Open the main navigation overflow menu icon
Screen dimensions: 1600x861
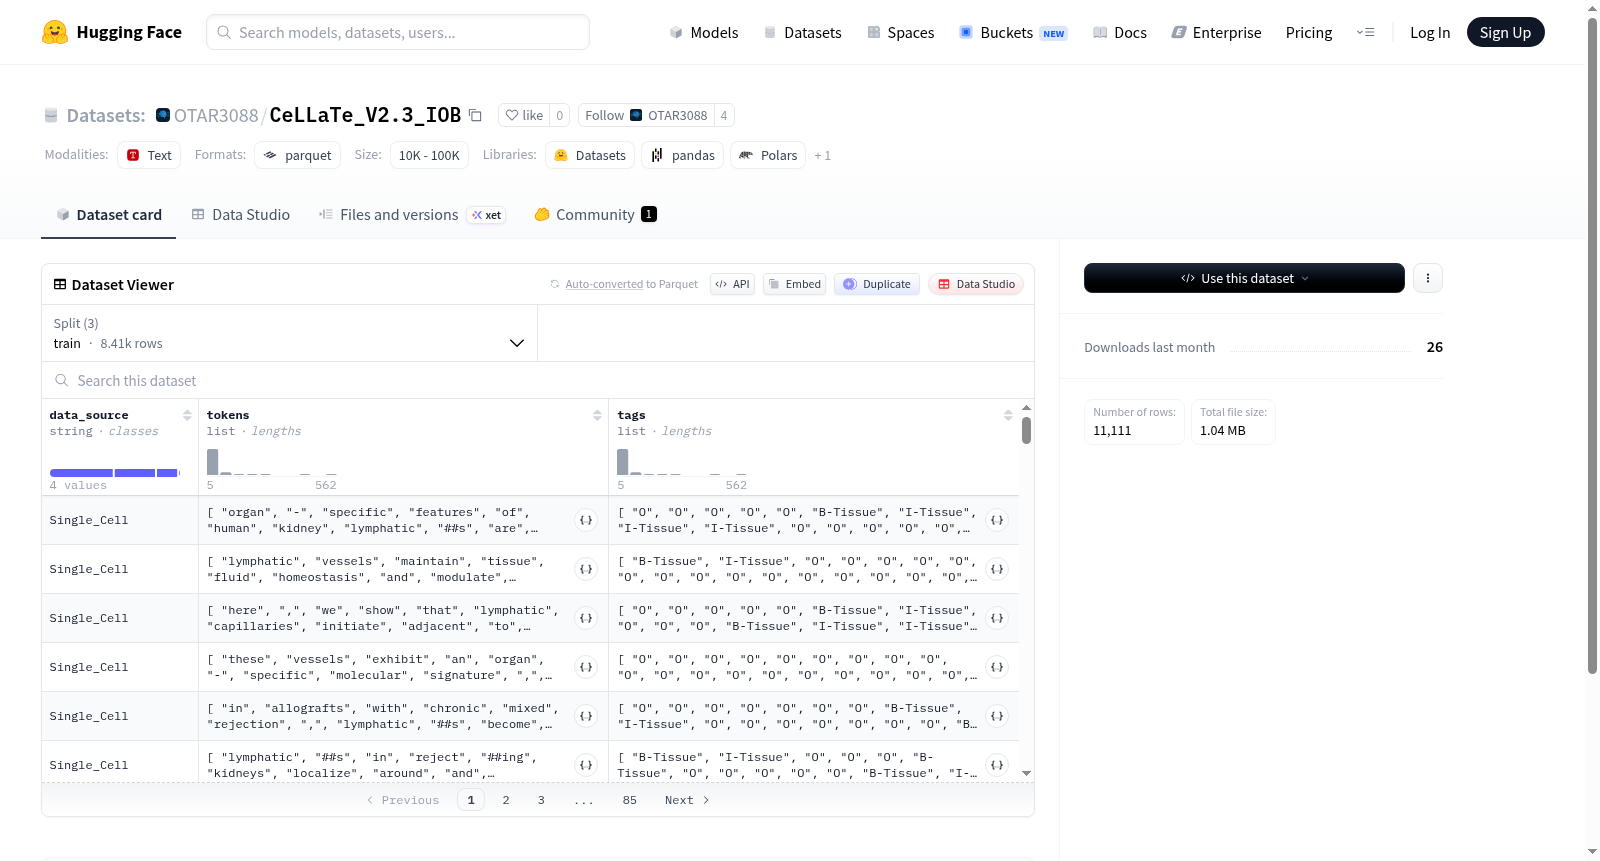[x=1365, y=32]
